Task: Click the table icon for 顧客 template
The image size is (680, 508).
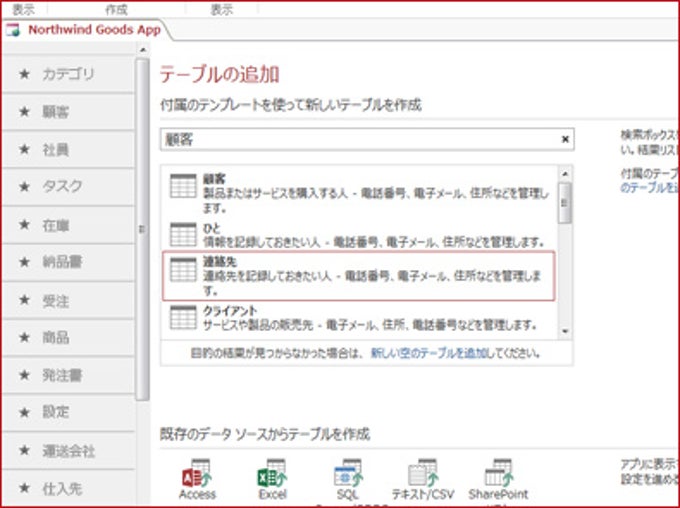Action: coord(183,186)
